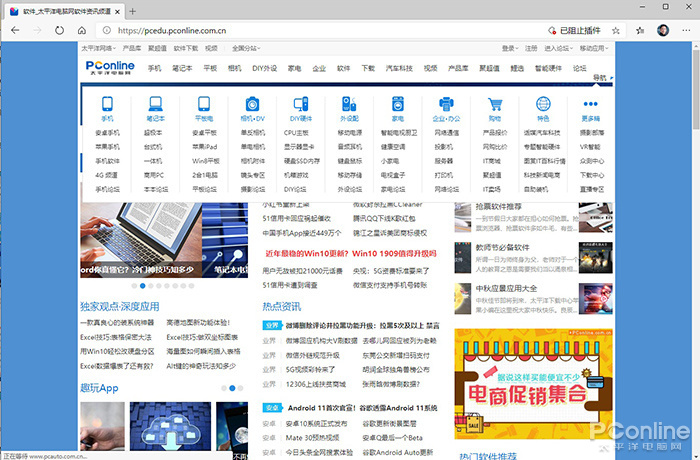Click the 企业·办公 printer icon
The height and width of the screenshot is (460, 700).
tap(445, 104)
